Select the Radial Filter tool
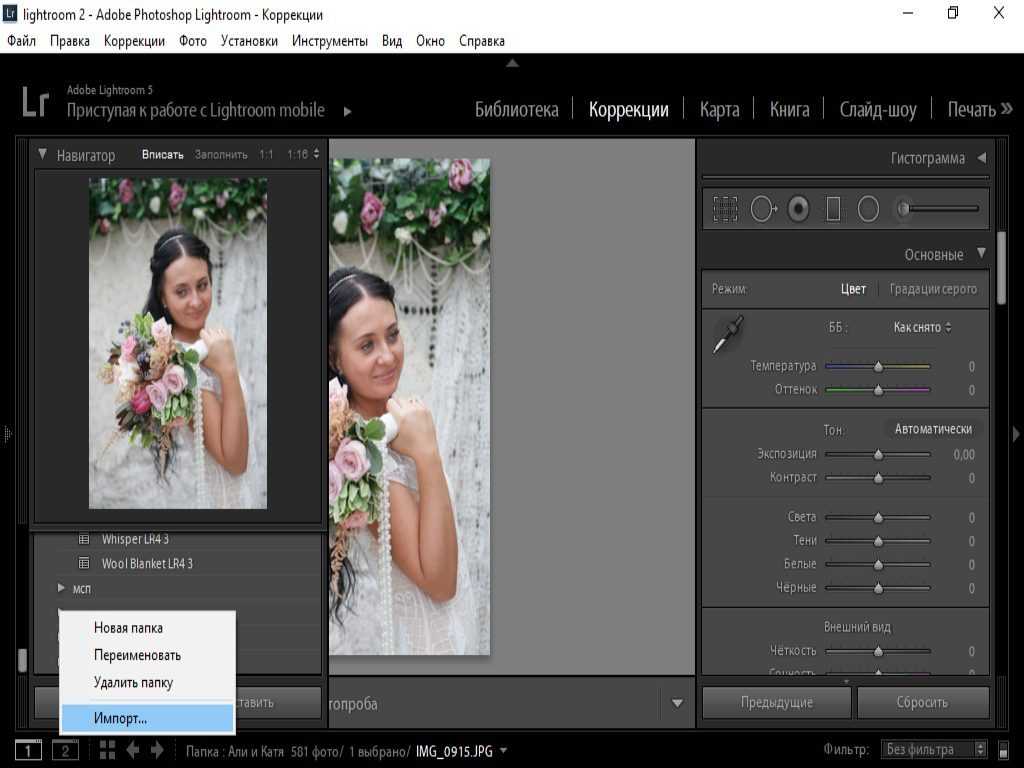1024x768 pixels. (x=868, y=210)
